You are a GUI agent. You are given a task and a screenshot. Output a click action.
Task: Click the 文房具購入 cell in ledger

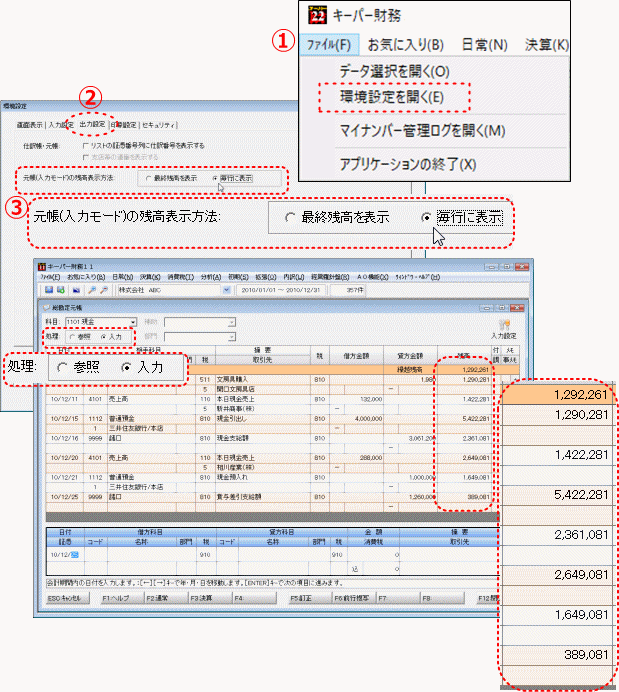263,380
